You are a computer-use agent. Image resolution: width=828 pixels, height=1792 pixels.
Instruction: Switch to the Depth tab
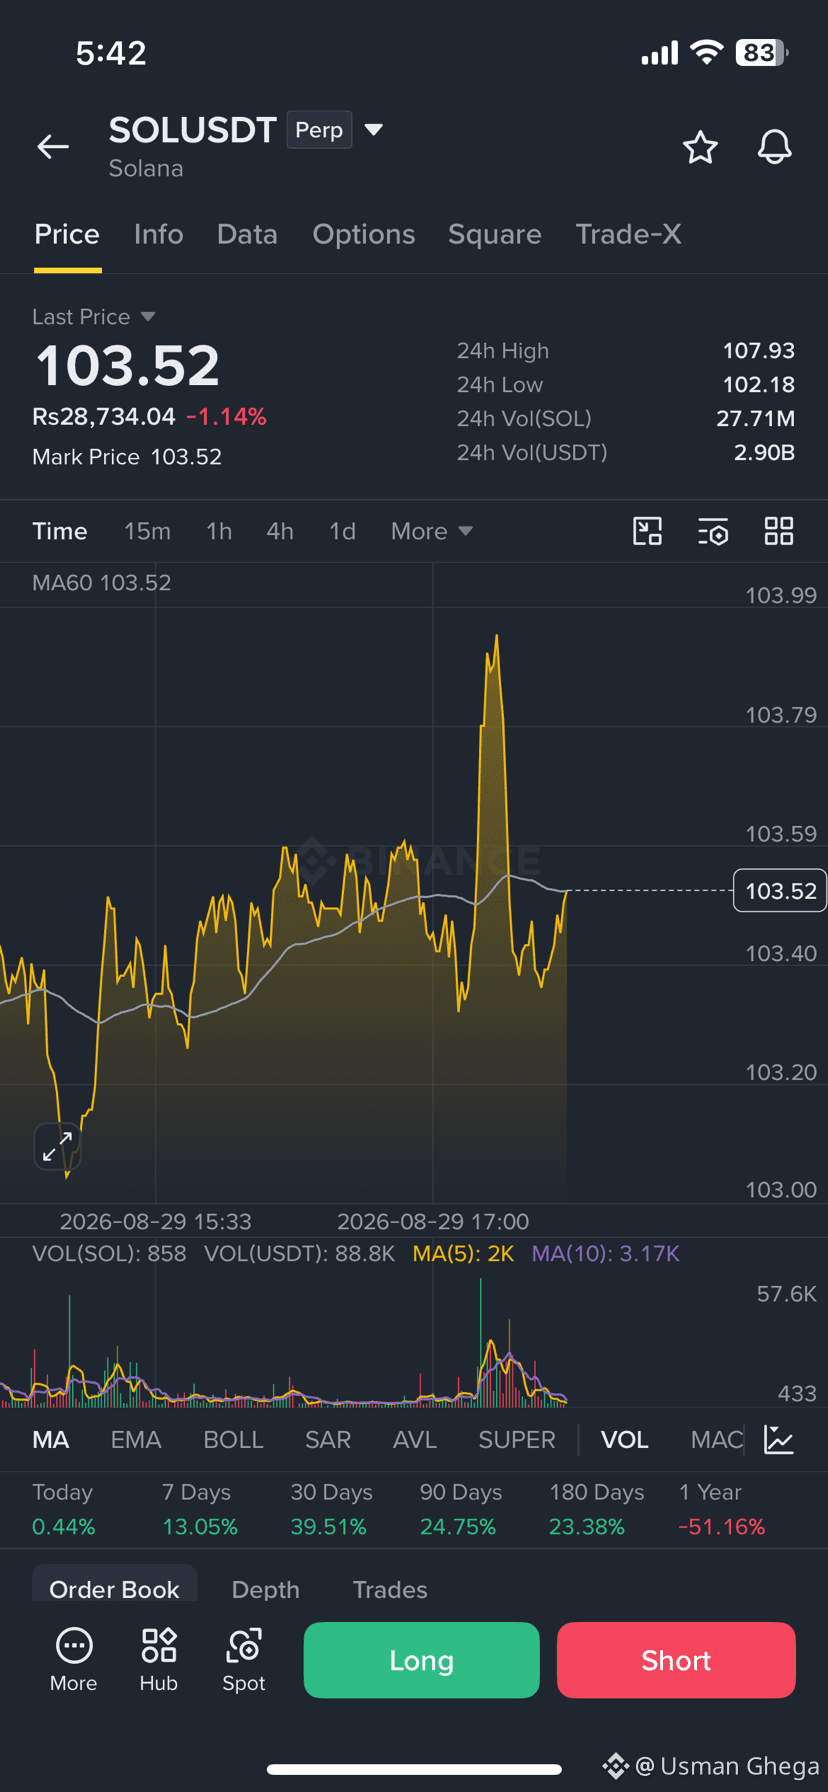click(266, 1589)
